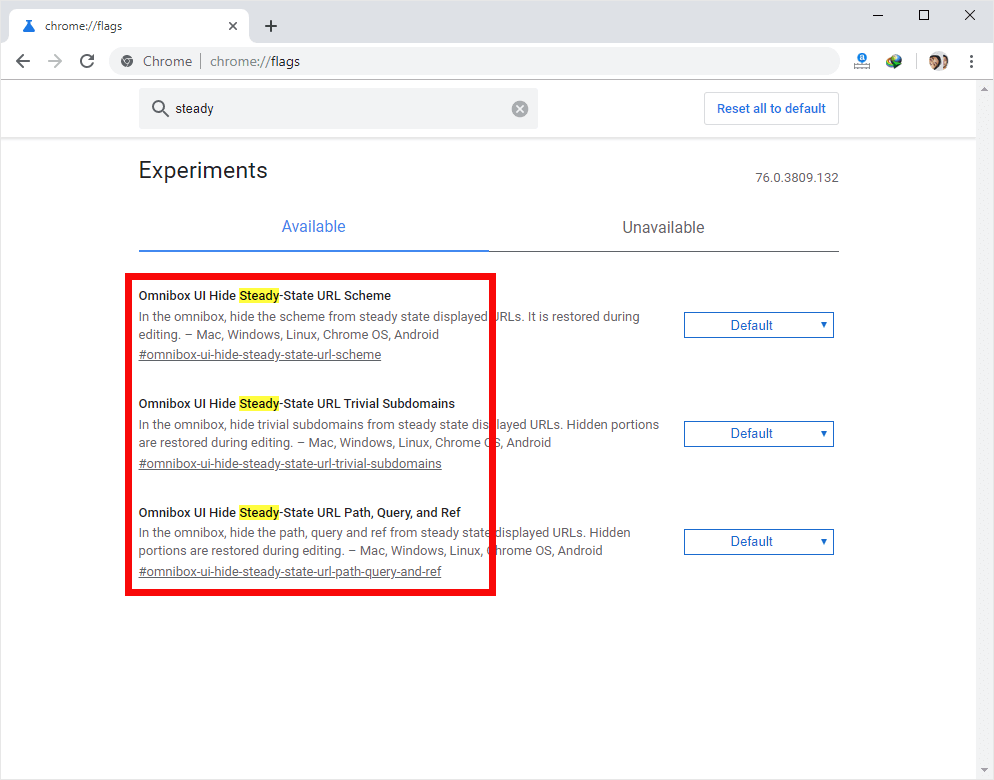994x780 pixels.
Task: Click the scrollbar up arrow
Action: click(x=984, y=89)
